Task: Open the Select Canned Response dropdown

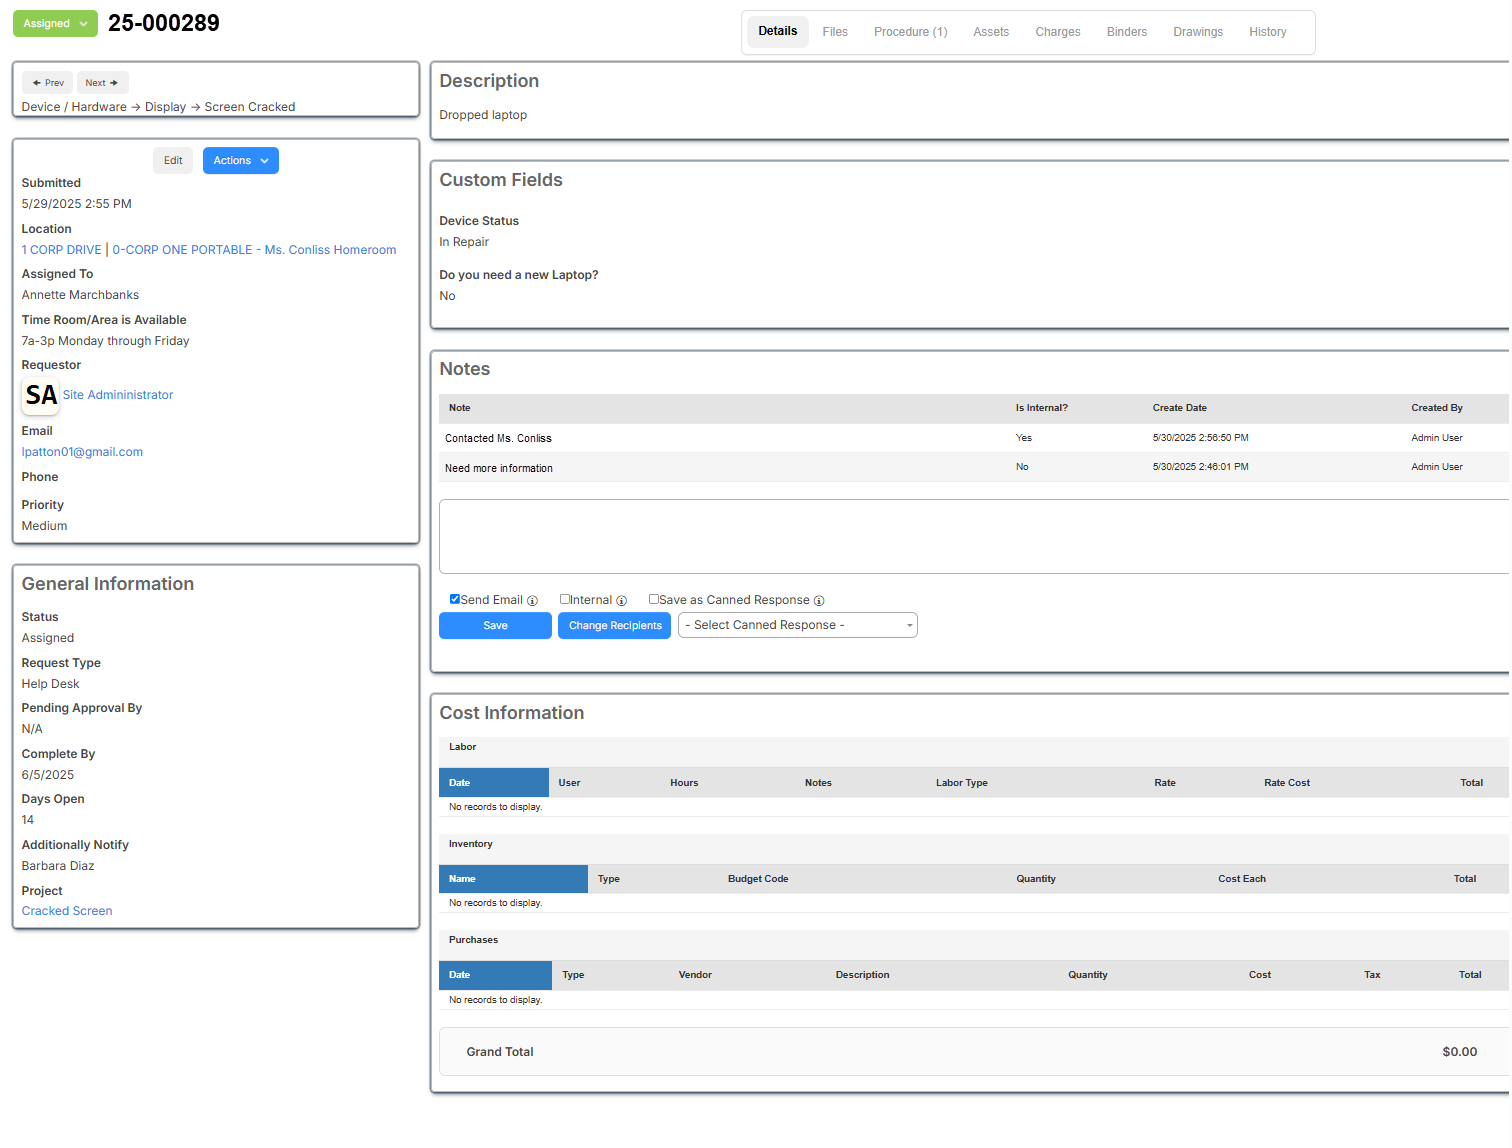Action: (798, 625)
